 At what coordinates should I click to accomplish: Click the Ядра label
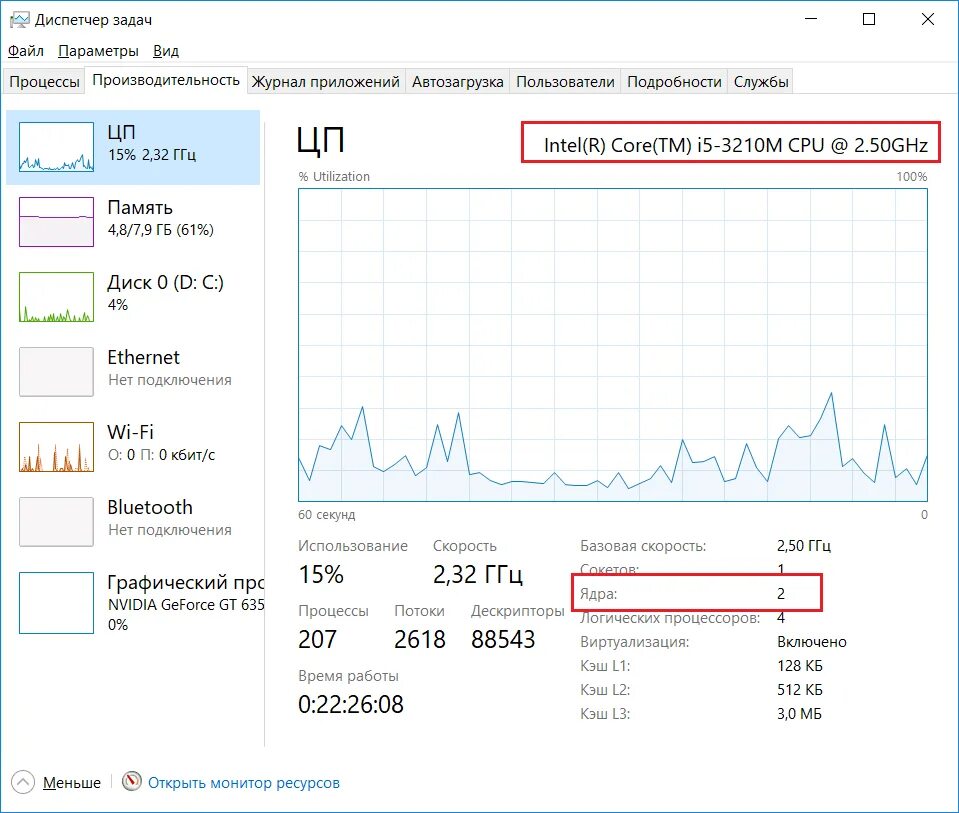599,593
